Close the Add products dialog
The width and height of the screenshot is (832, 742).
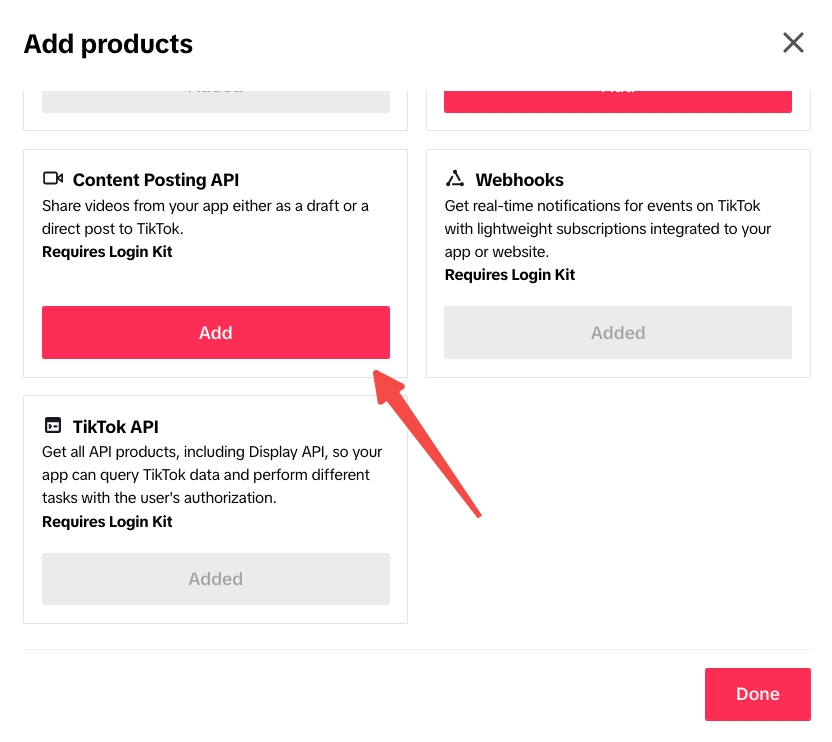click(793, 43)
